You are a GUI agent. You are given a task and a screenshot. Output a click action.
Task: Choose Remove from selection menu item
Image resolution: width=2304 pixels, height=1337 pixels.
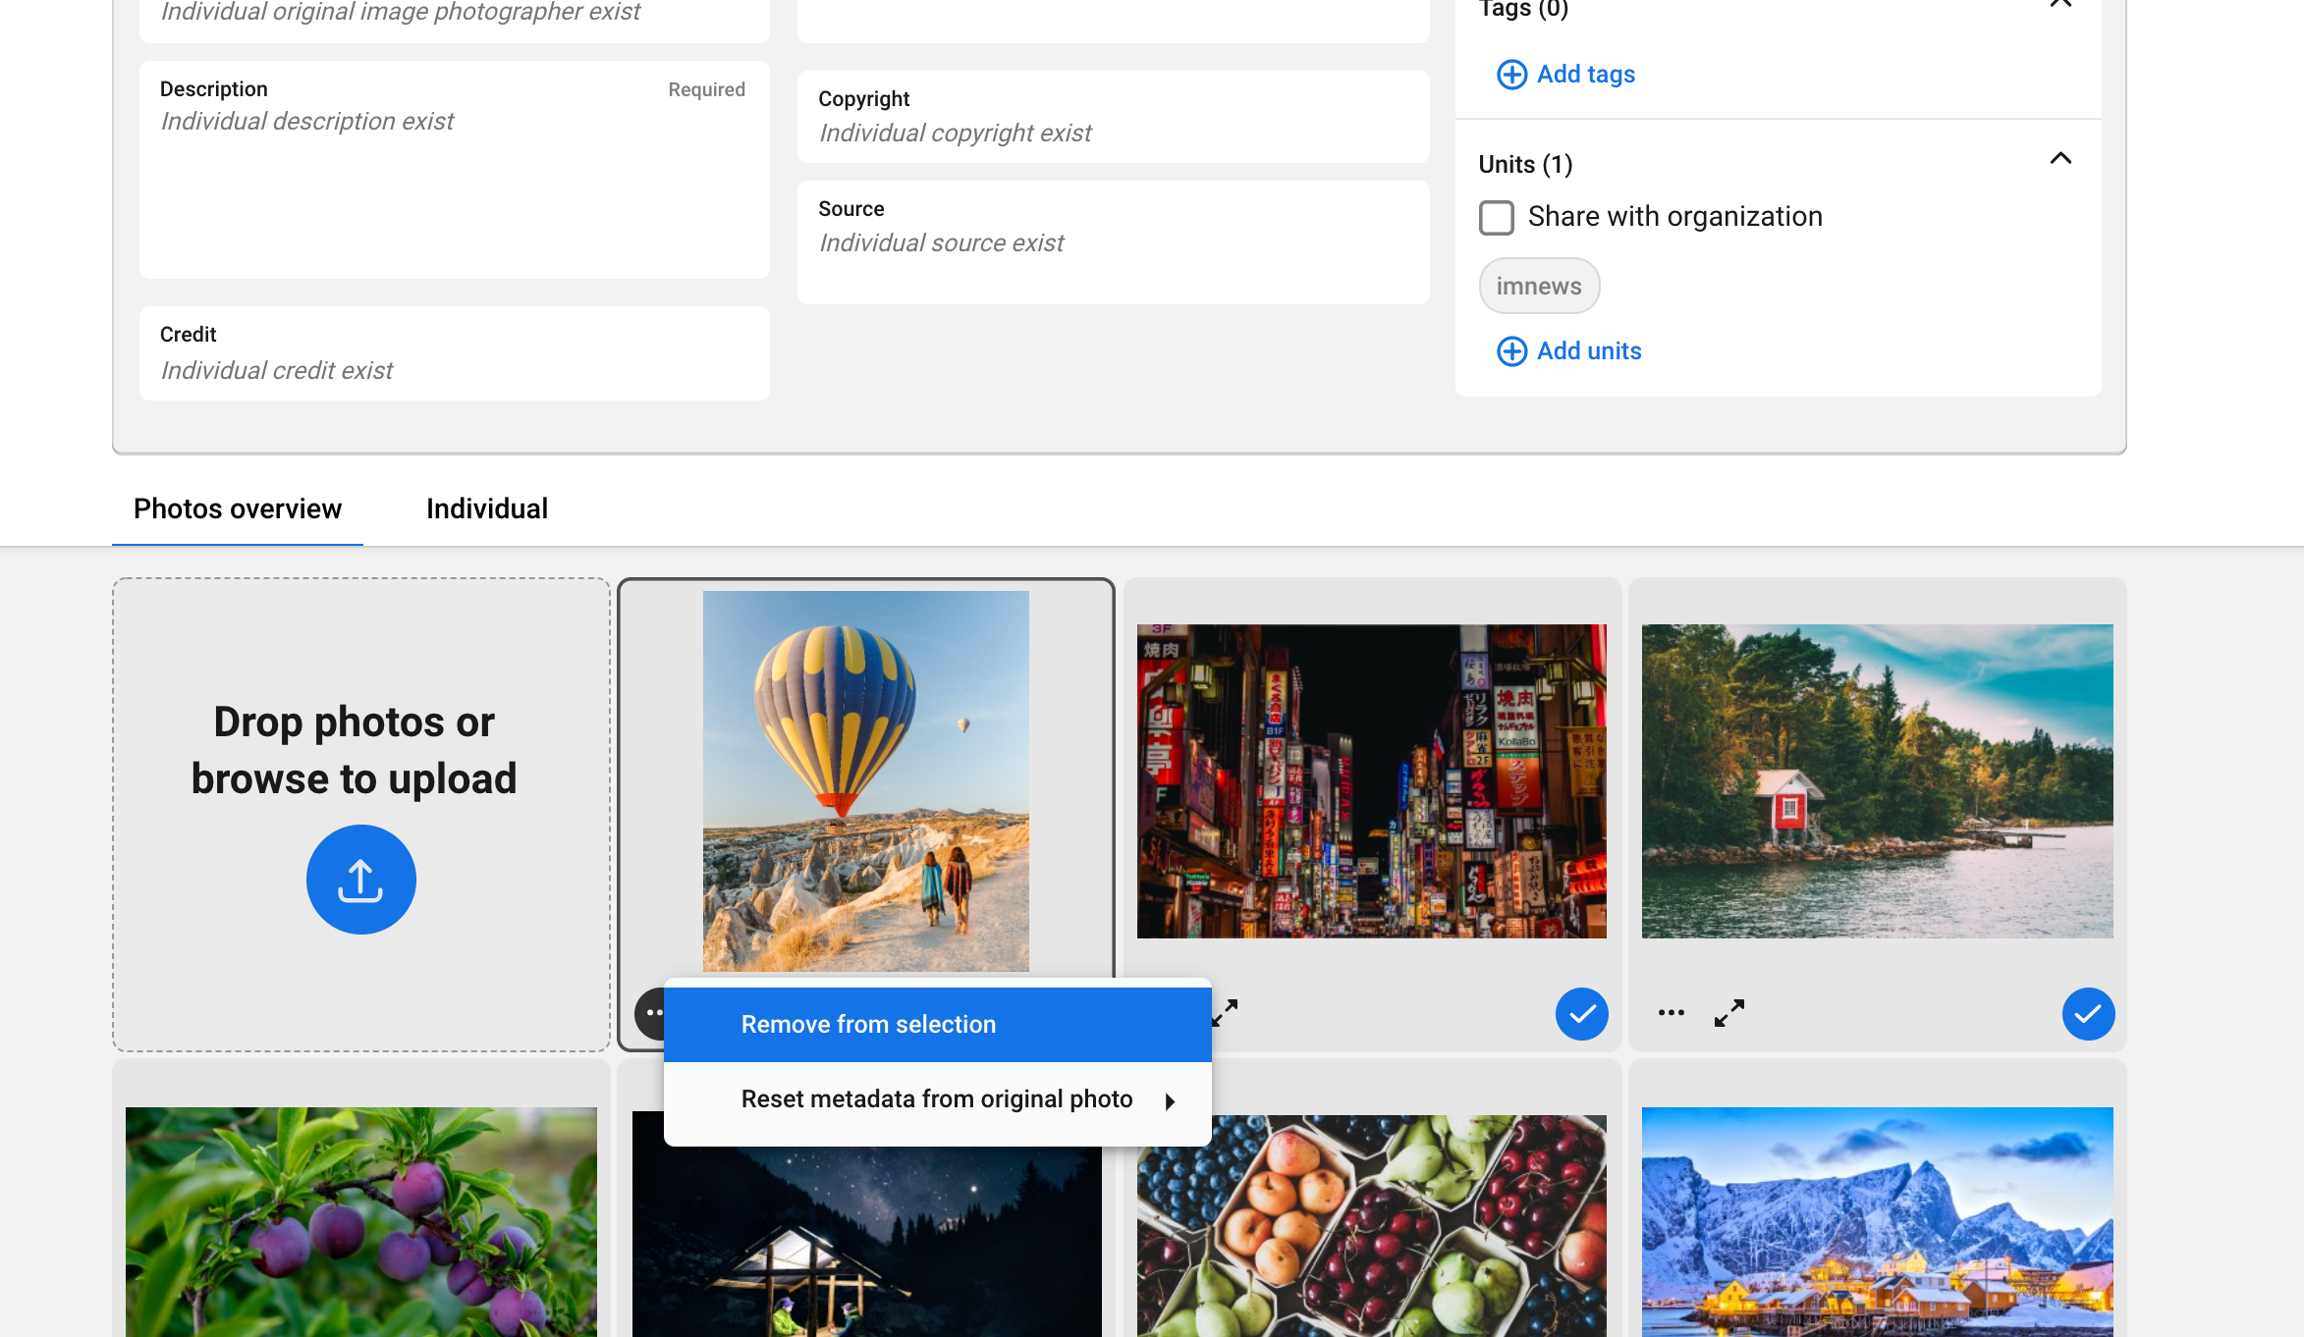[867, 1024]
